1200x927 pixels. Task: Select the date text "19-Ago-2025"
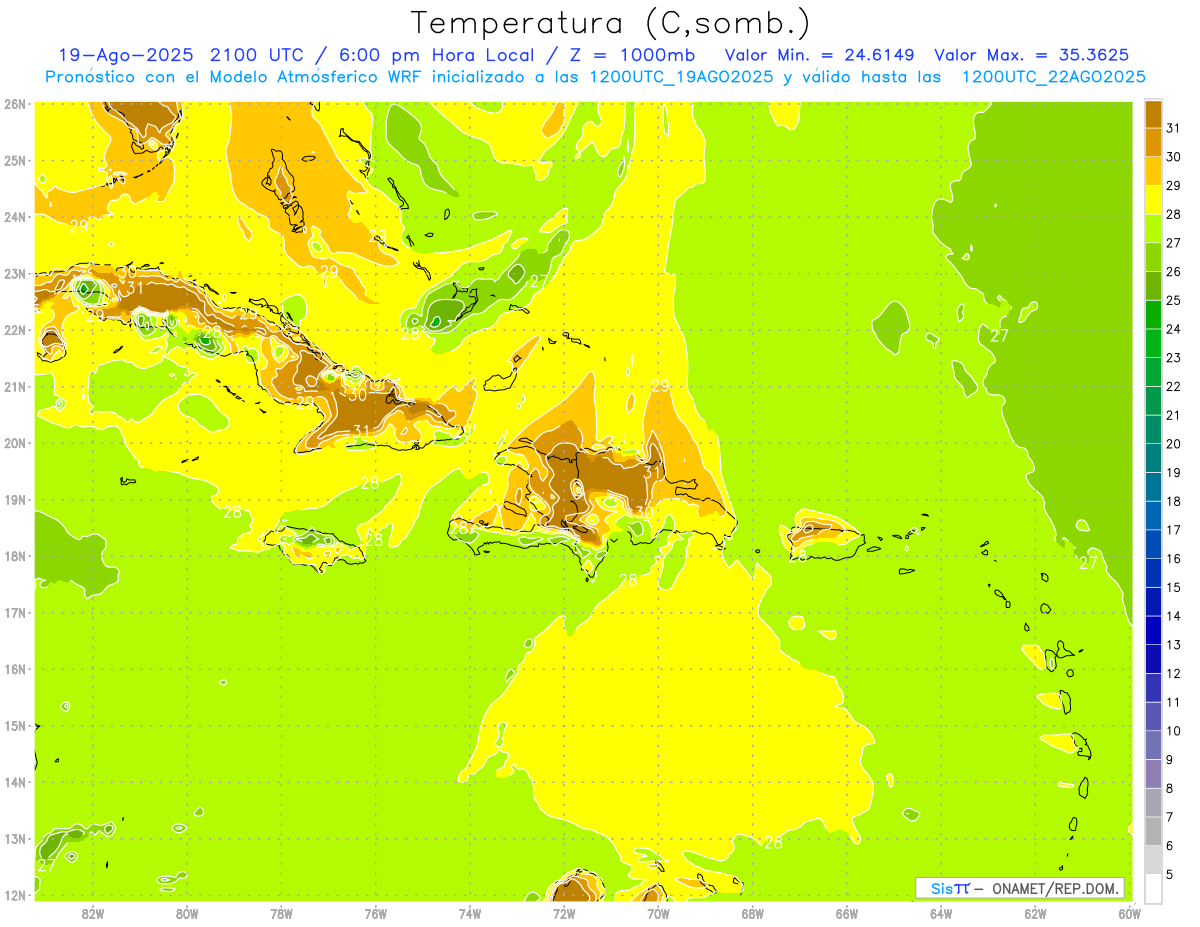pos(125,55)
